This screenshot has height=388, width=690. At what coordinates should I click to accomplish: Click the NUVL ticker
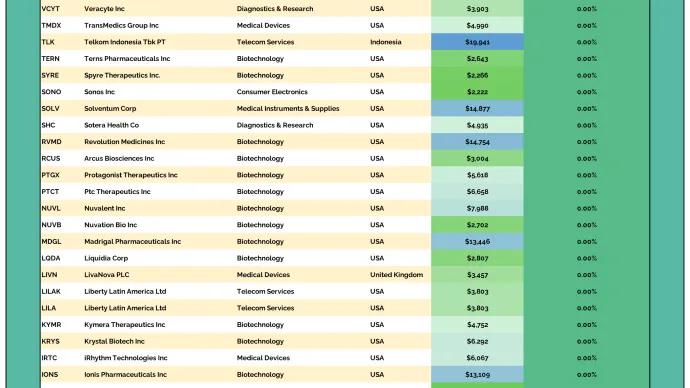pos(51,209)
